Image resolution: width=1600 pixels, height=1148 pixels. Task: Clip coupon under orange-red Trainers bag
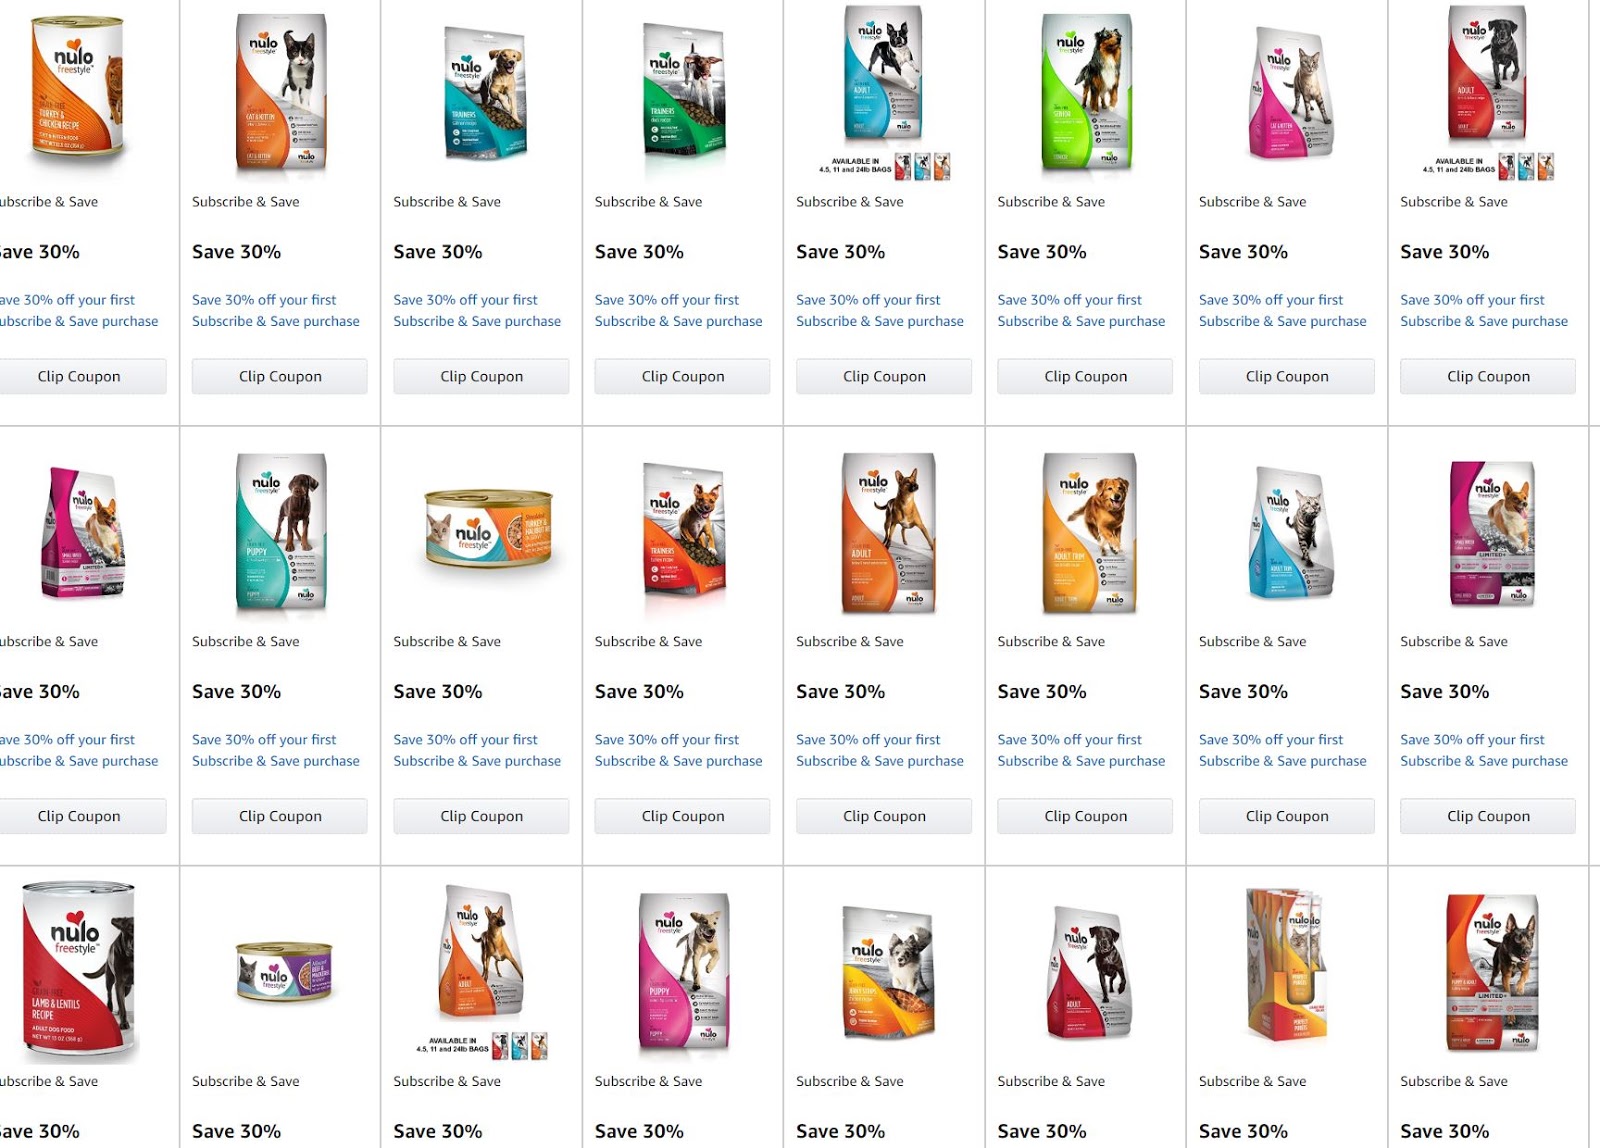[x=683, y=816]
